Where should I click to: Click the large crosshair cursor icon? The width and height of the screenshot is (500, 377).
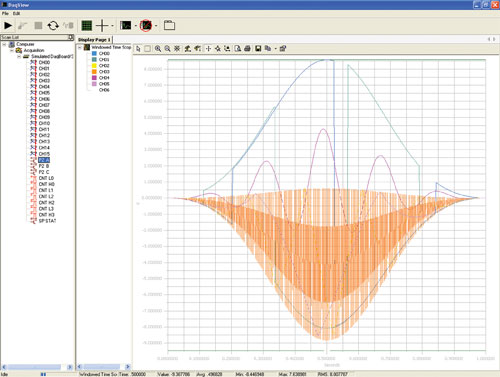tap(102, 25)
